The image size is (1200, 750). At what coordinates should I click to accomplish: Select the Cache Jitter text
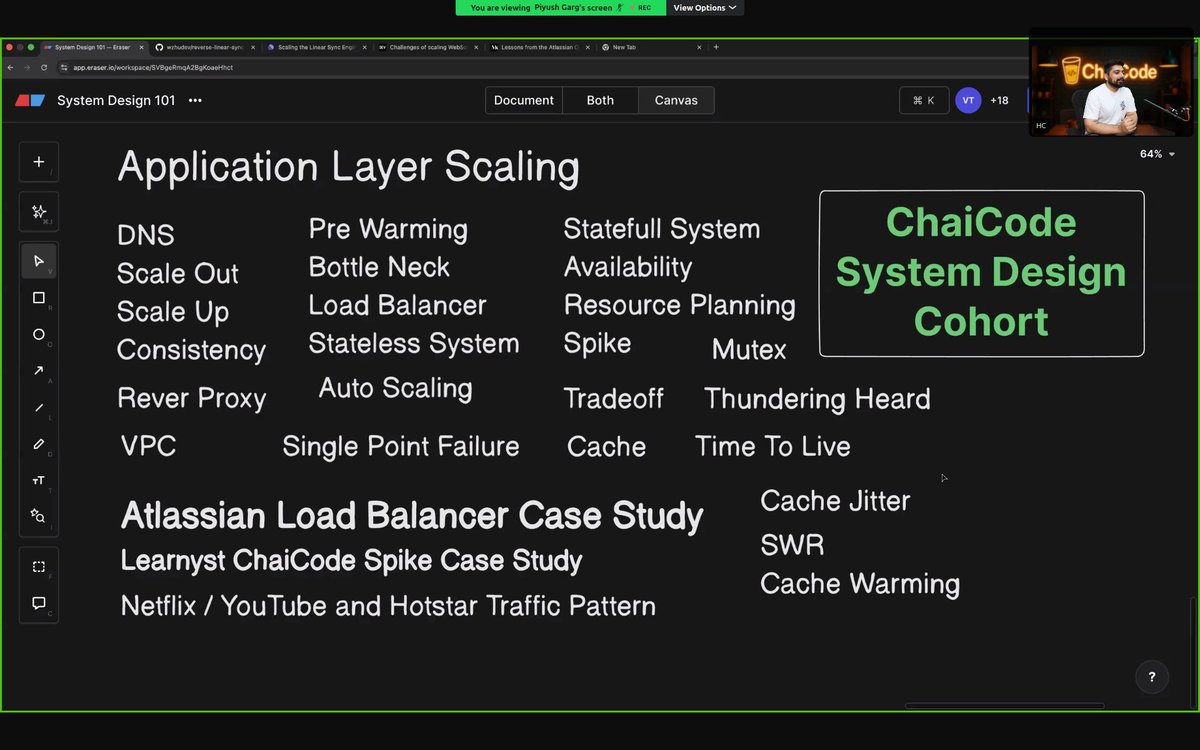point(835,500)
